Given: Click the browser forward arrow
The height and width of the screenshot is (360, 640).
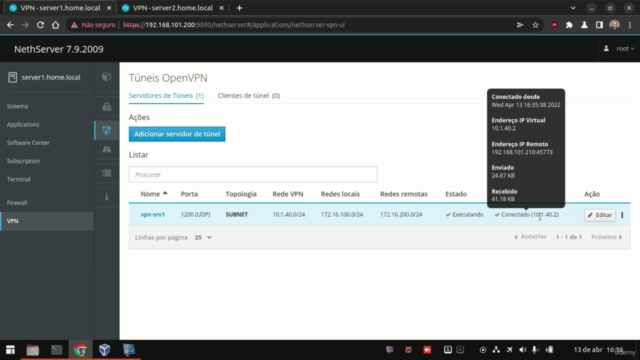Looking at the screenshot, I should (25, 25).
